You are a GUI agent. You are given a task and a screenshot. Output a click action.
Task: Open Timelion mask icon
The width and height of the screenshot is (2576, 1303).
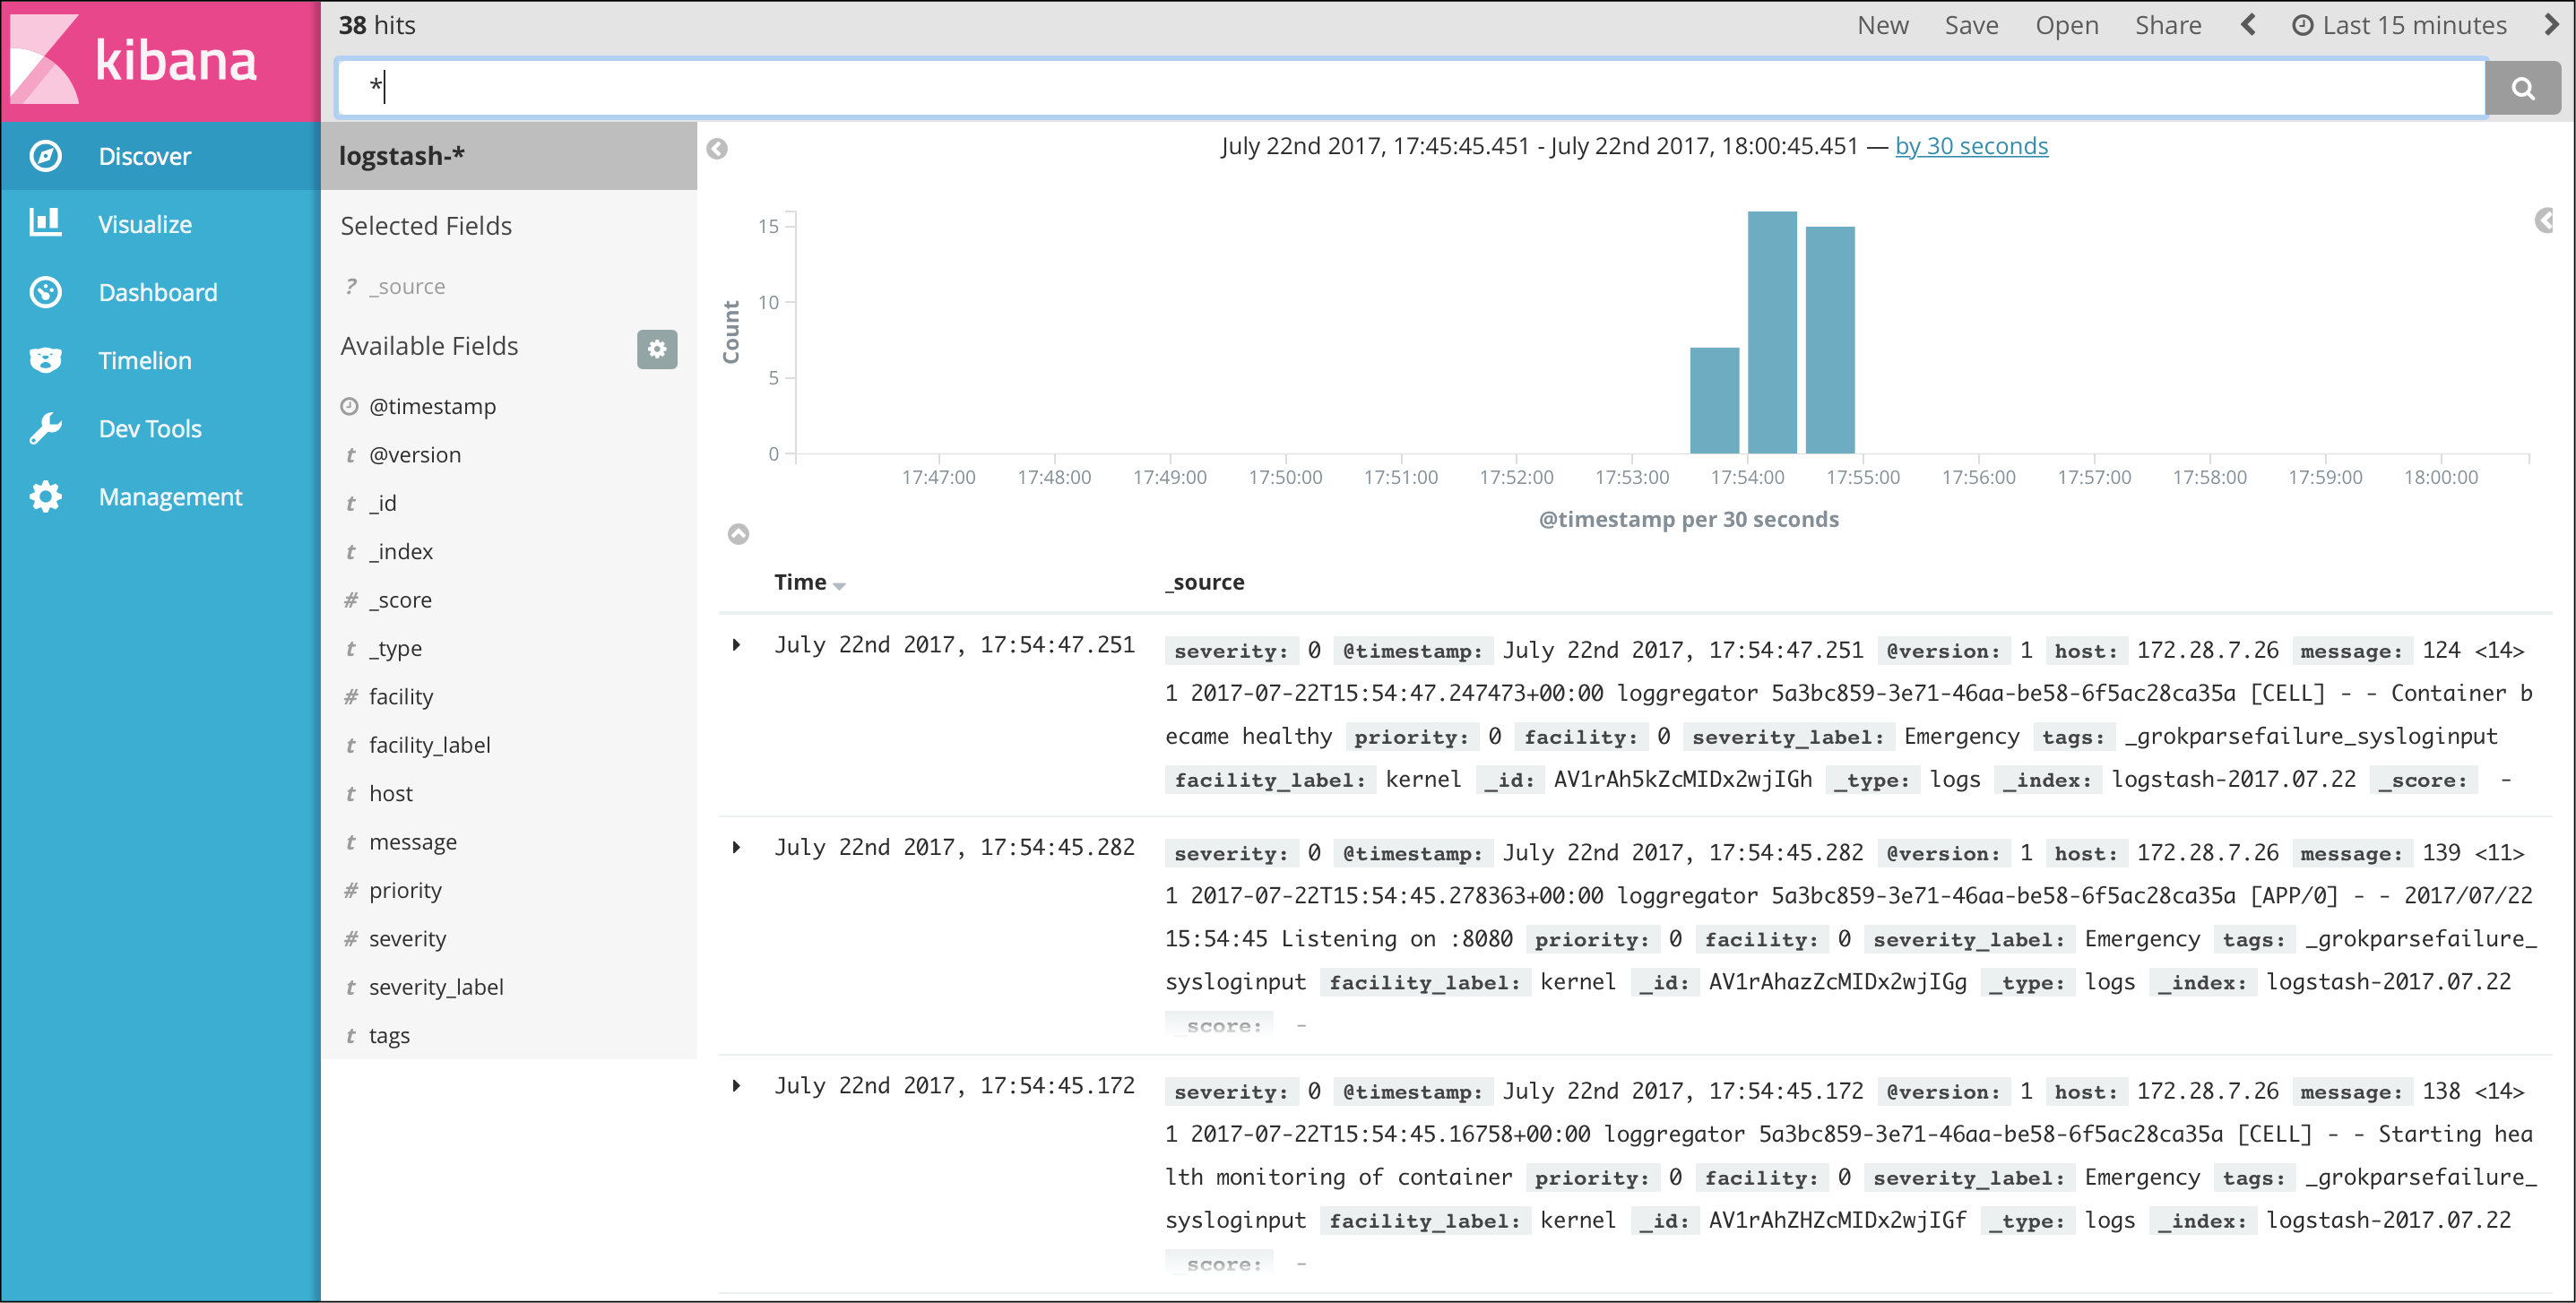[x=46, y=360]
